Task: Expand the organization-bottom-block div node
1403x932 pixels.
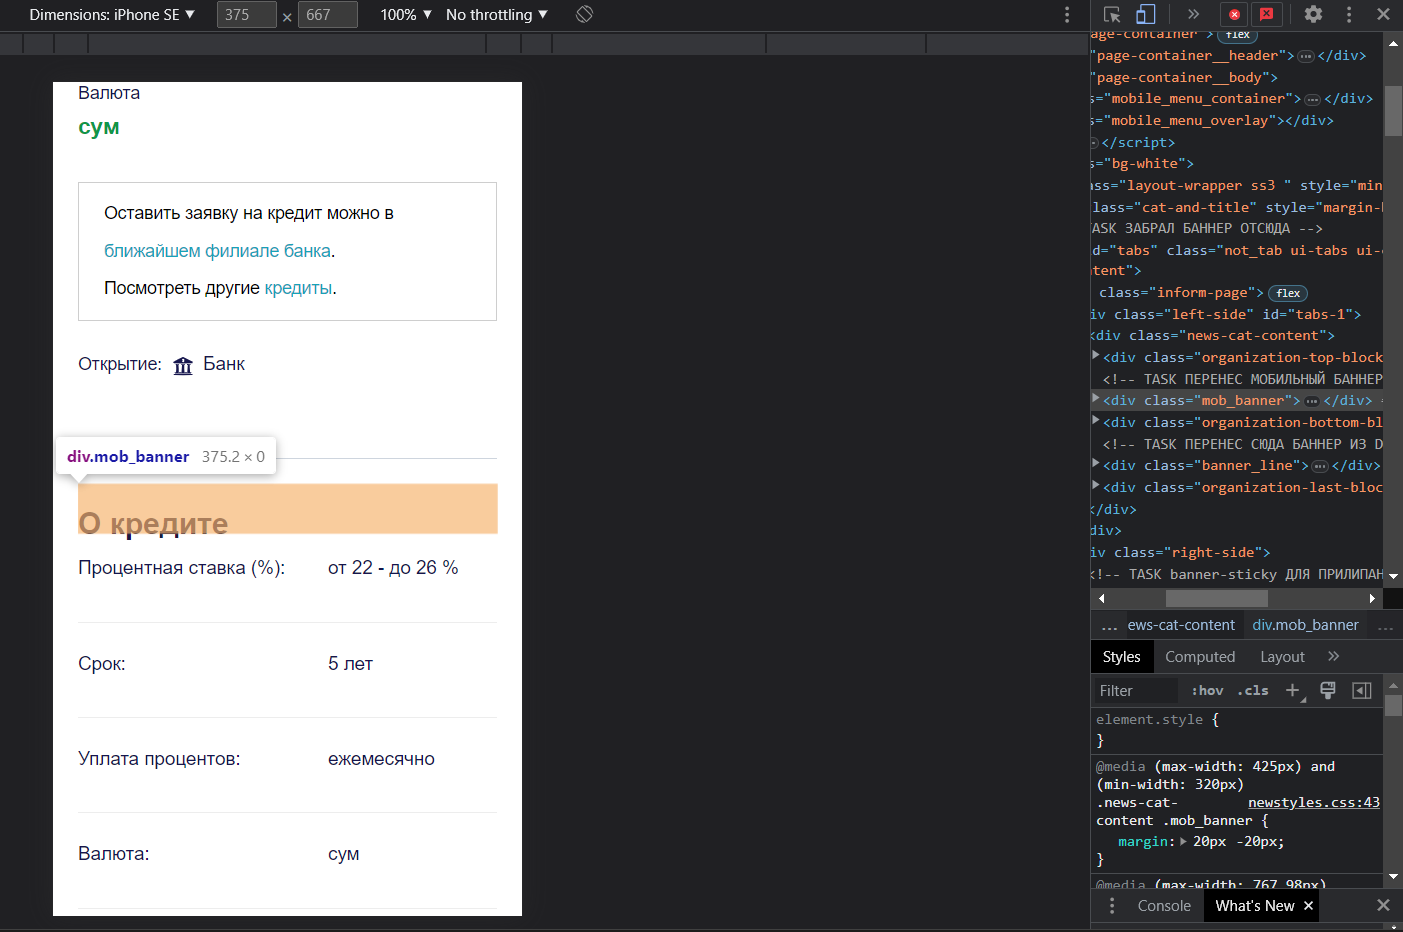Action: click(1096, 421)
